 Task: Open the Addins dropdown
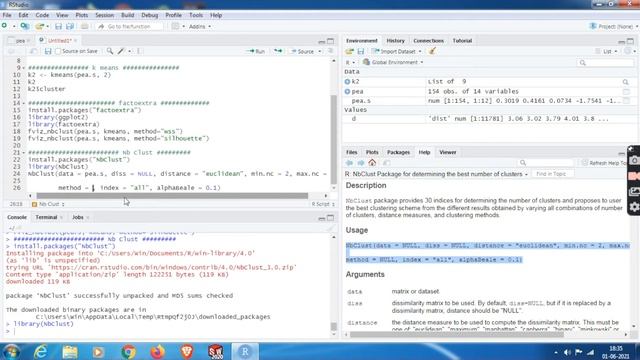pyautogui.click(x=200, y=27)
